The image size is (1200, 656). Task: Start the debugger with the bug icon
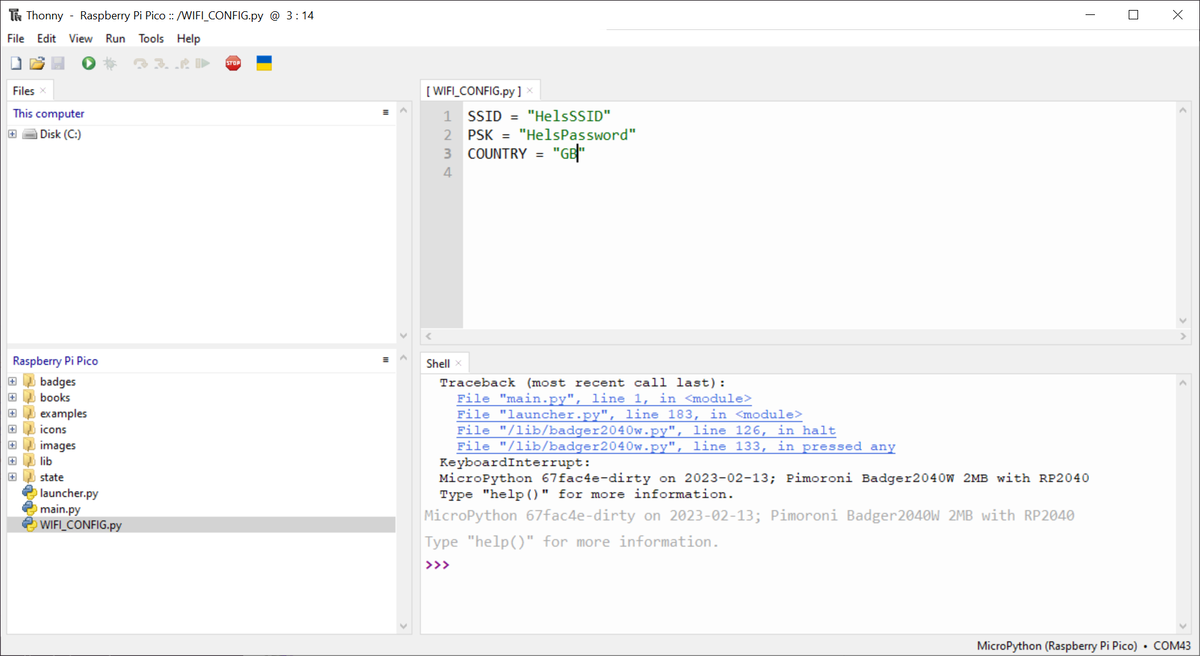(x=110, y=62)
